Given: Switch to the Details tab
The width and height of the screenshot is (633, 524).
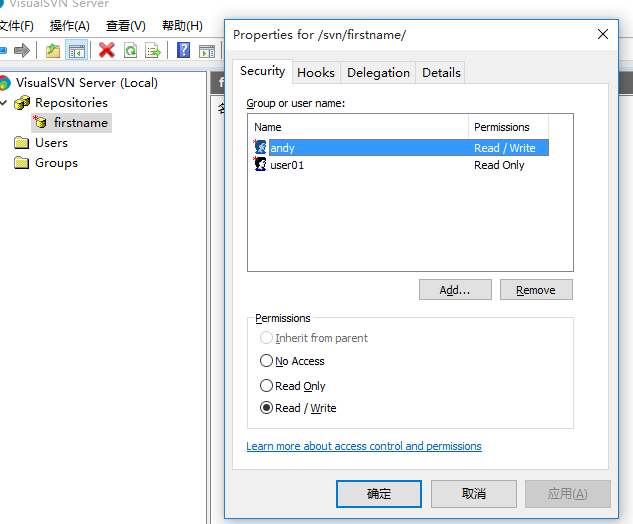Looking at the screenshot, I should point(441,73).
